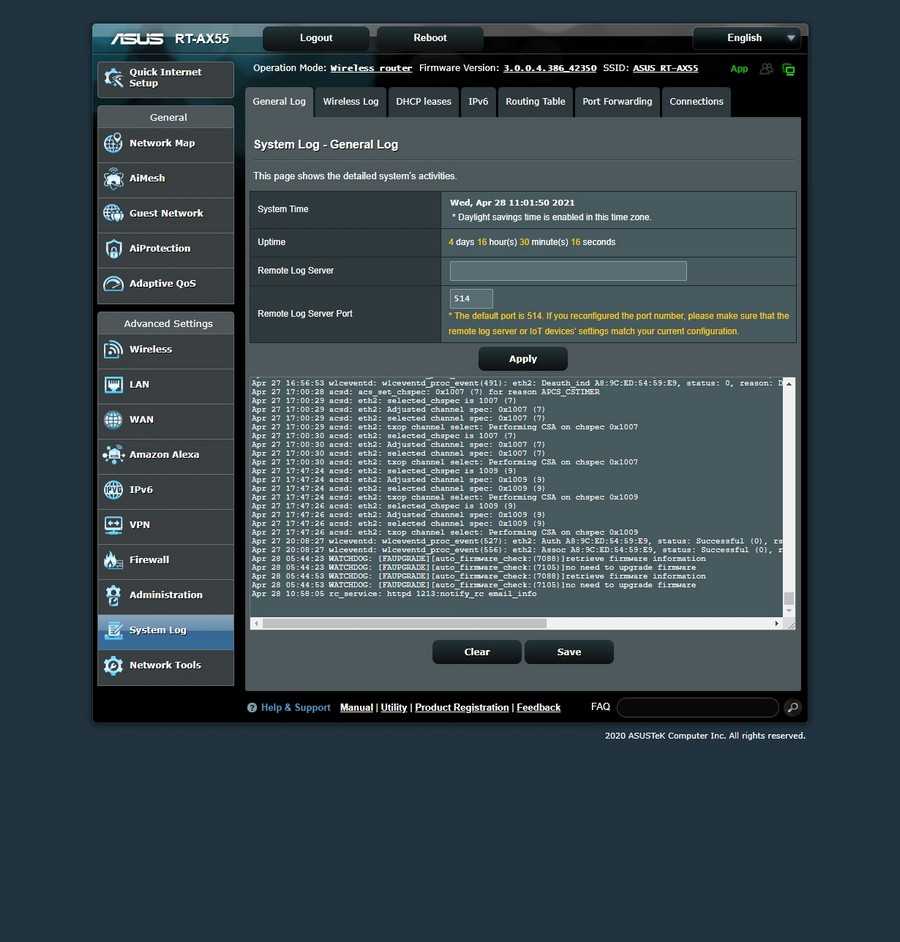Click the Adaptive QoS gauge icon
900x942 pixels.
(x=113, y=284)
